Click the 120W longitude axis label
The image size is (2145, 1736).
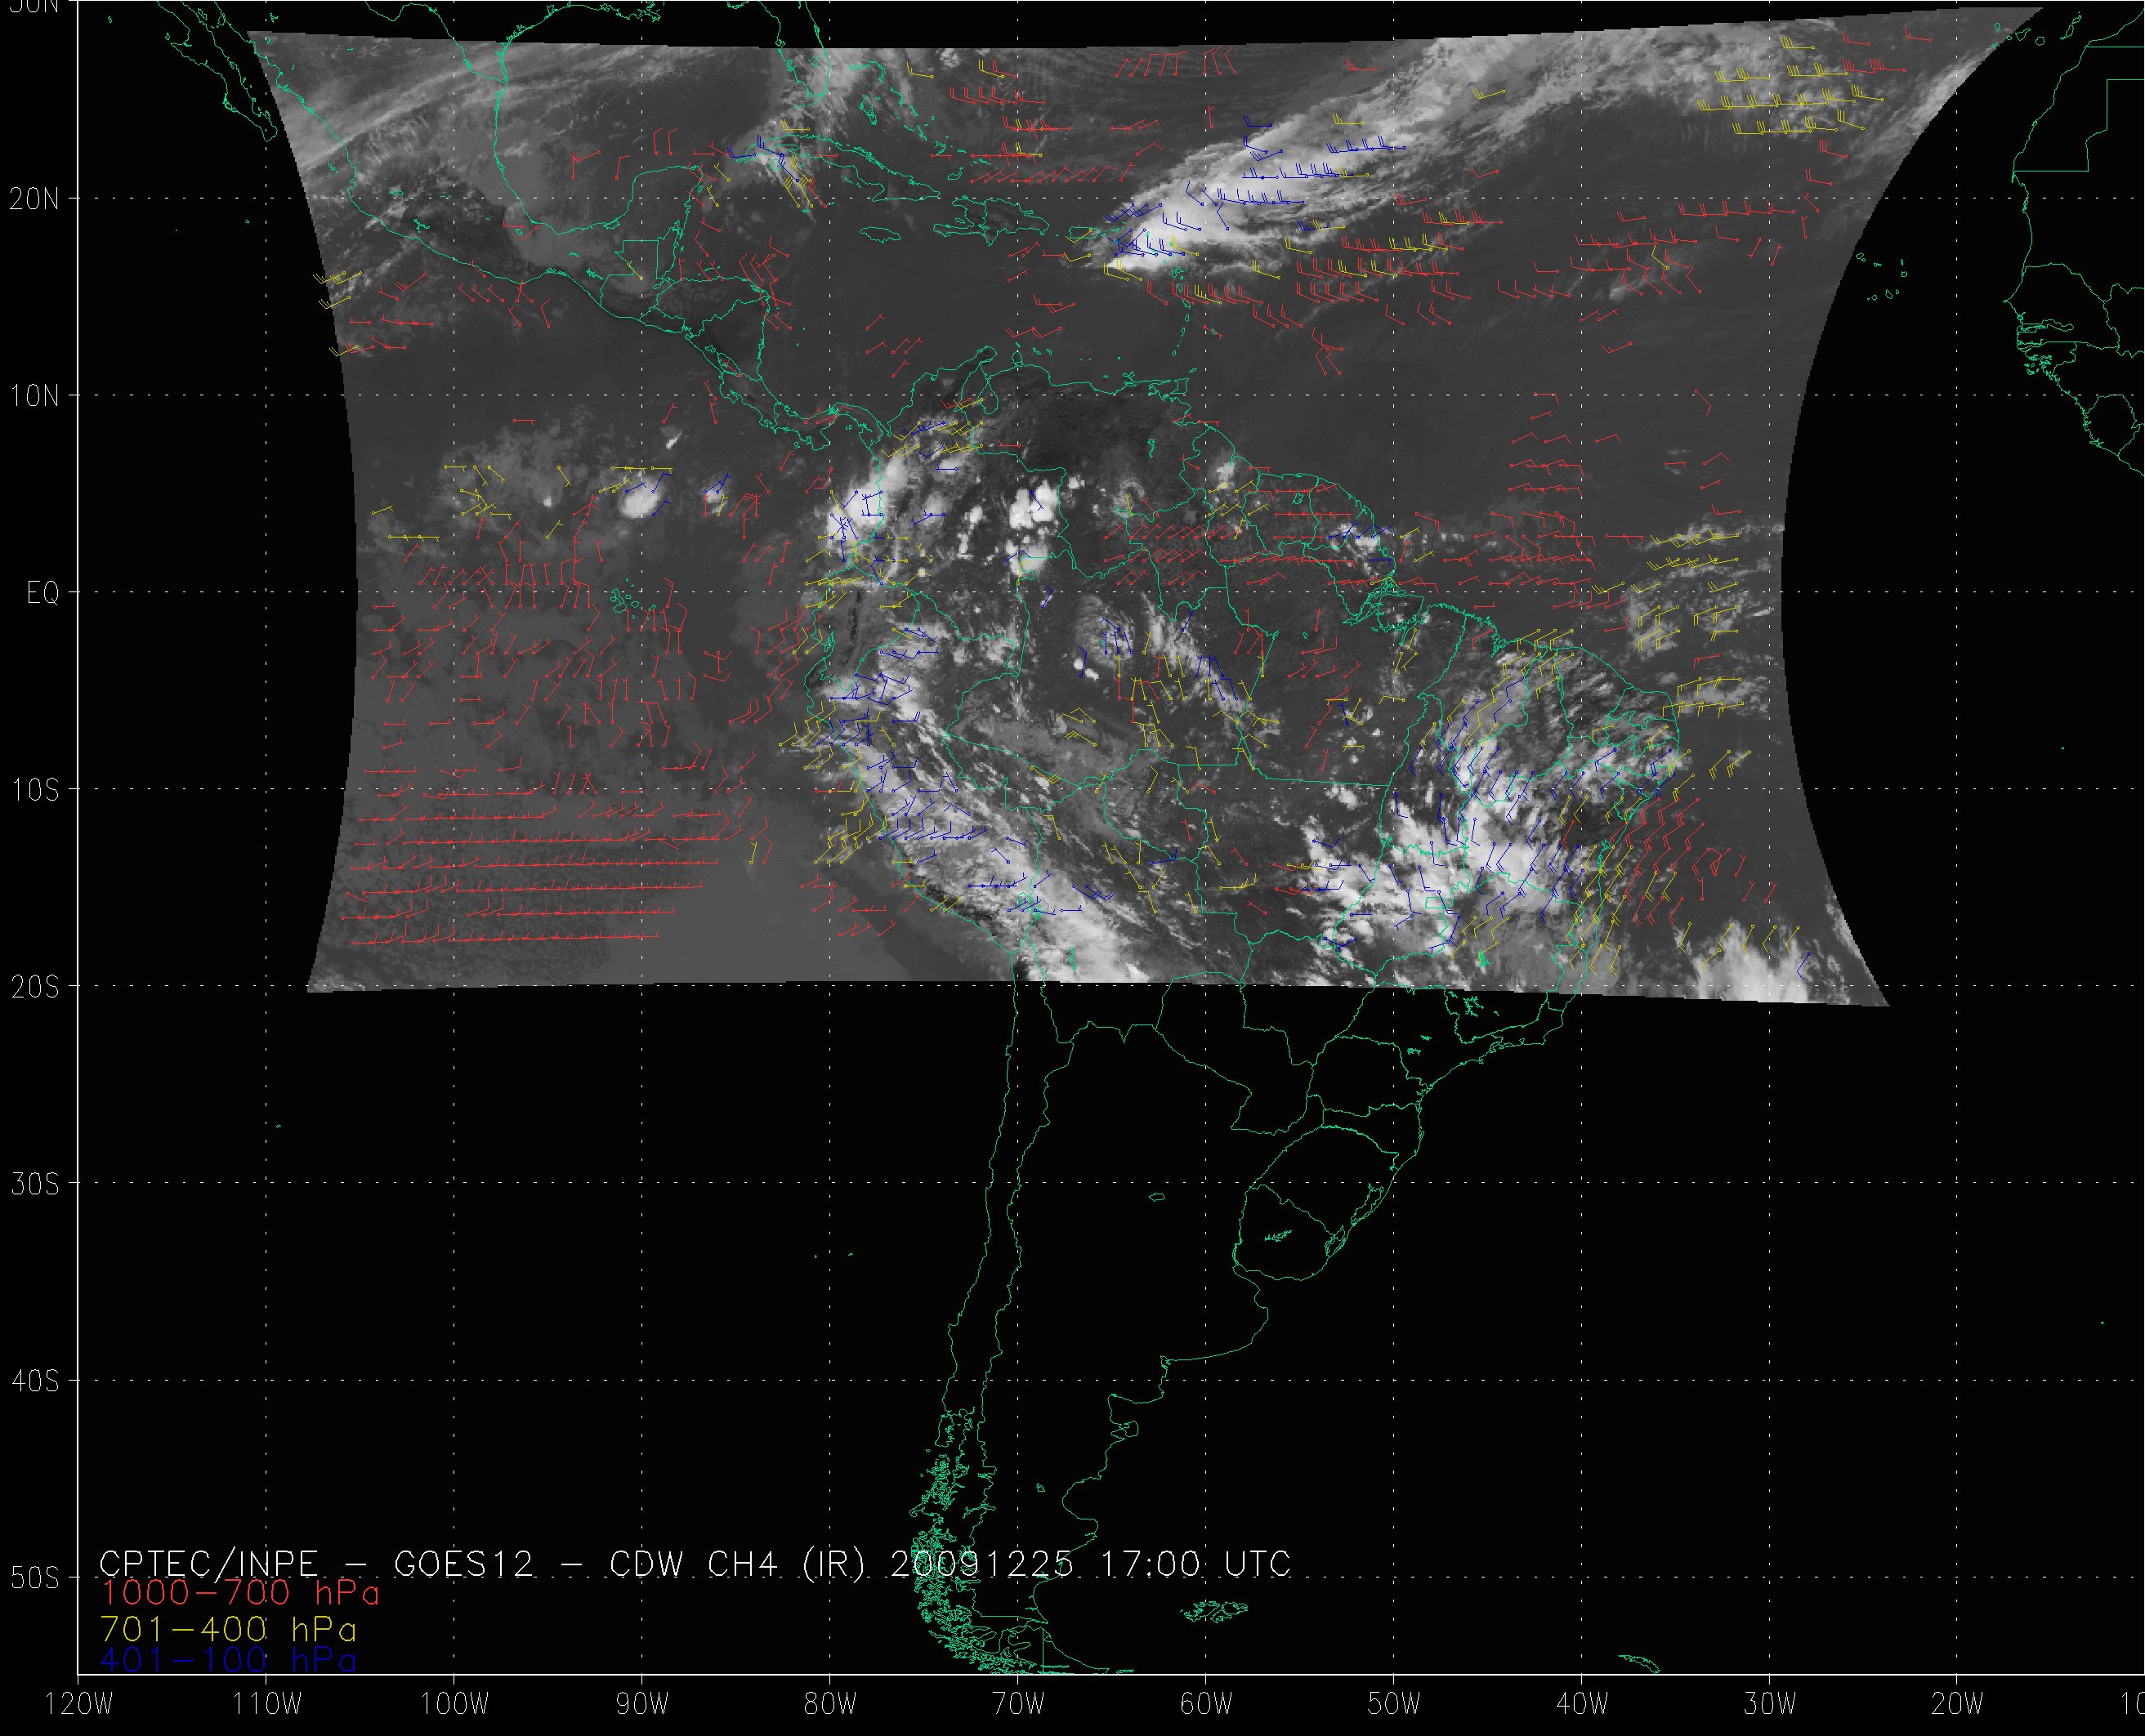coord(80,1705)
